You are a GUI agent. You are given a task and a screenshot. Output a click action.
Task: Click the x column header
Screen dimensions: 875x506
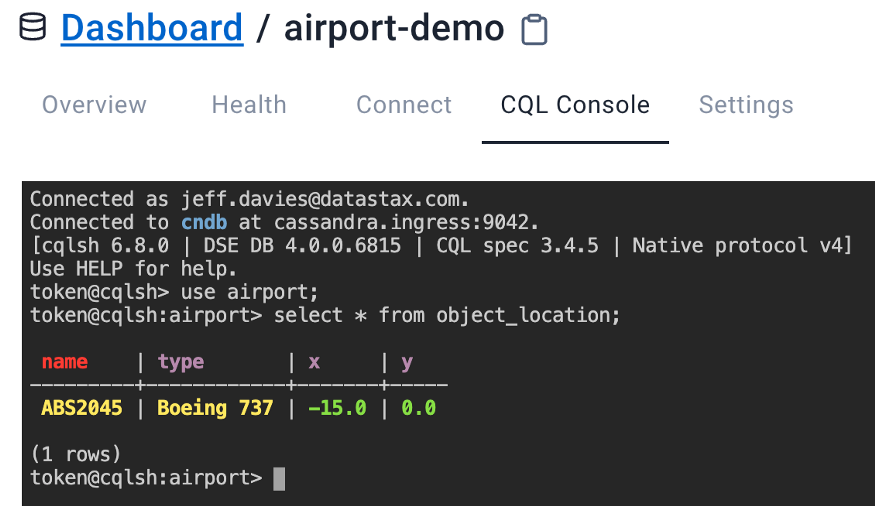point(314,362)
